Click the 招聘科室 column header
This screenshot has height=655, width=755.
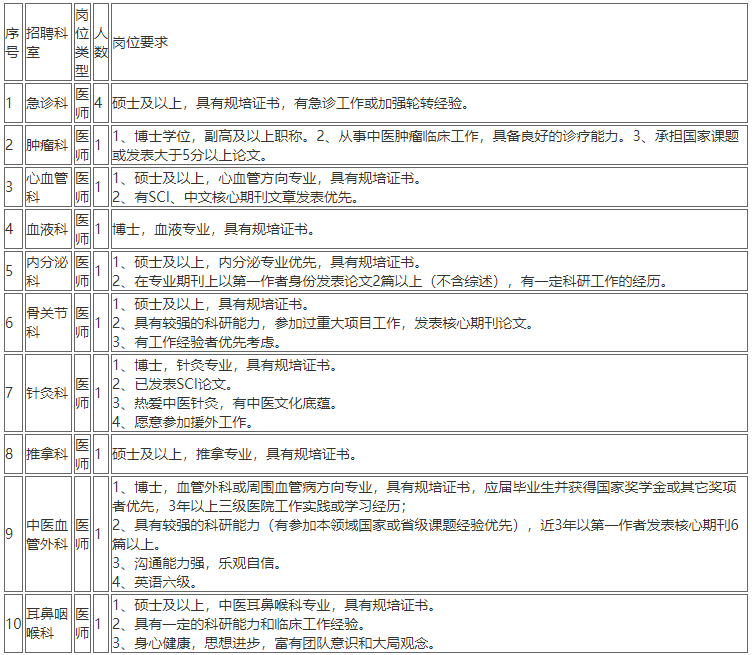(47, 43)
